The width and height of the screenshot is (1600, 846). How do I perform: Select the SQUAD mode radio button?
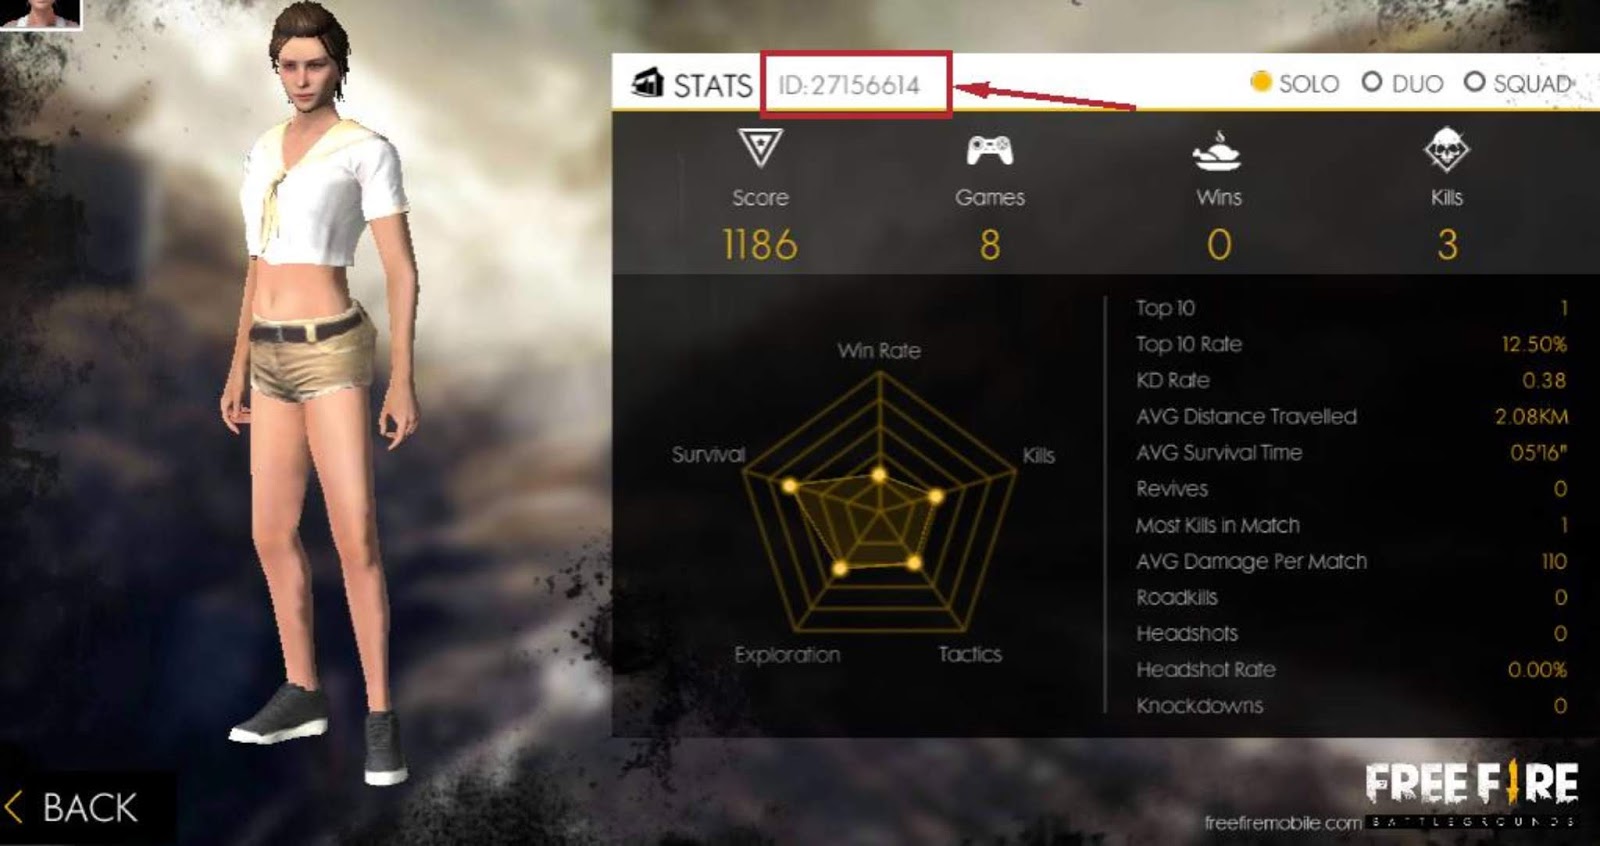[x=1474, y=82]
